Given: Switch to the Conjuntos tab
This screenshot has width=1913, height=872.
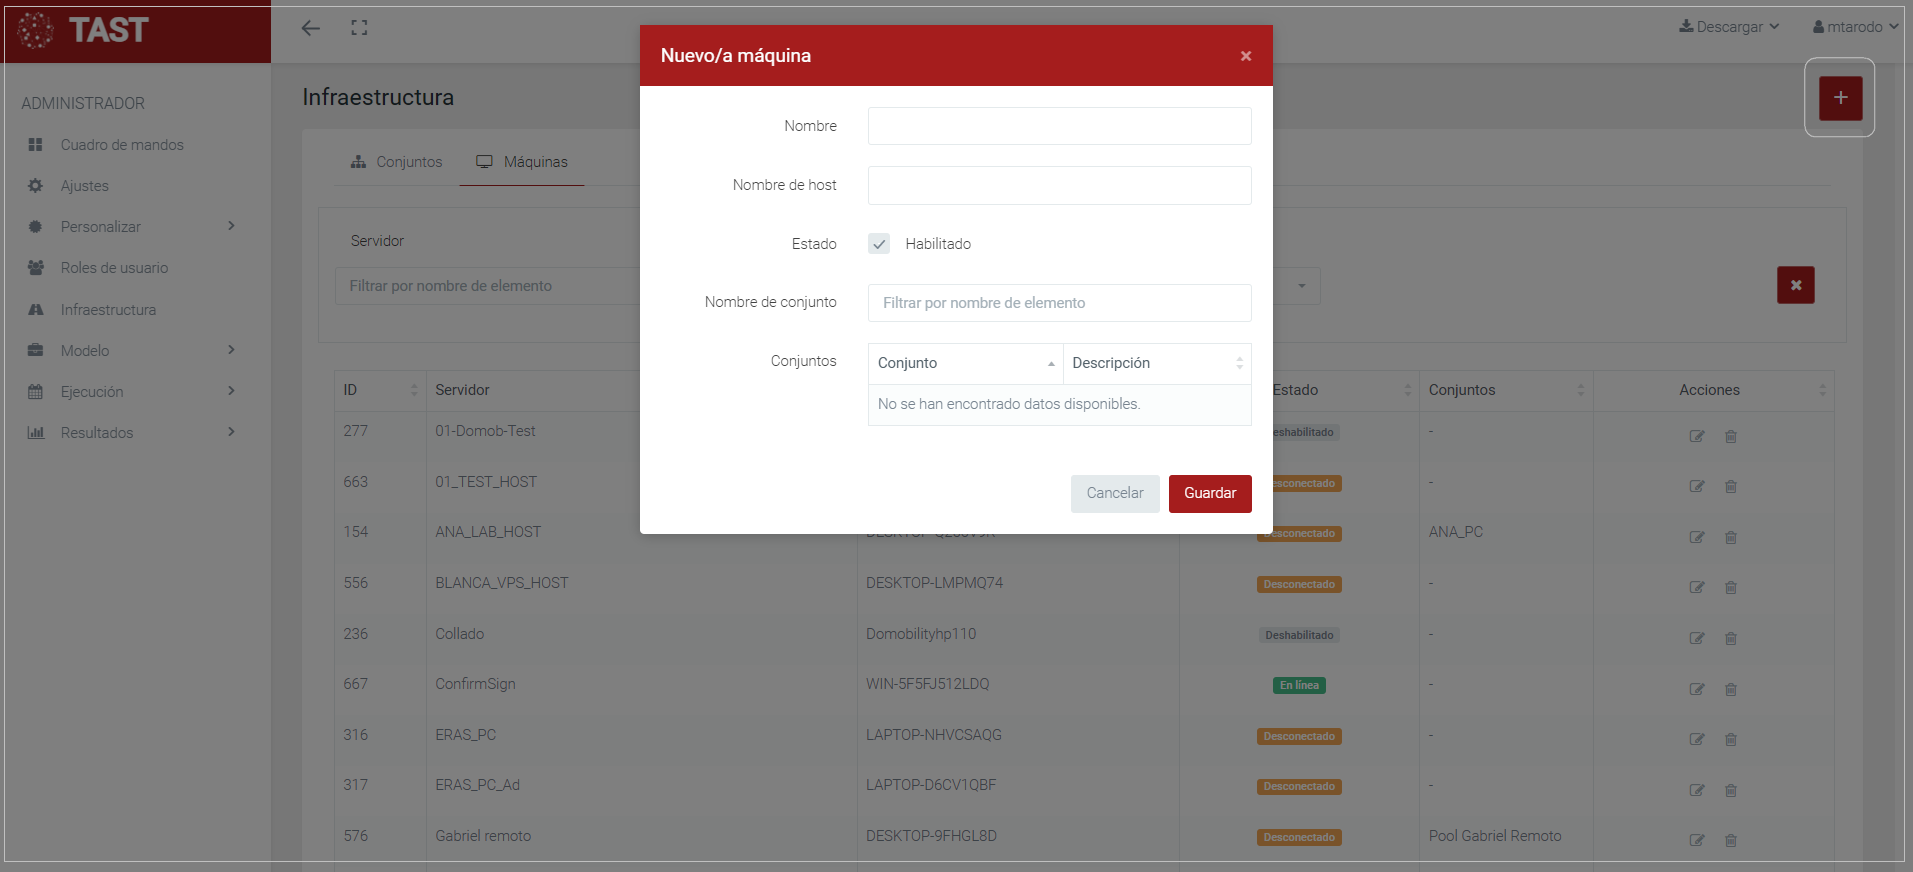Looking at the screenshot, I should point(397,162).
